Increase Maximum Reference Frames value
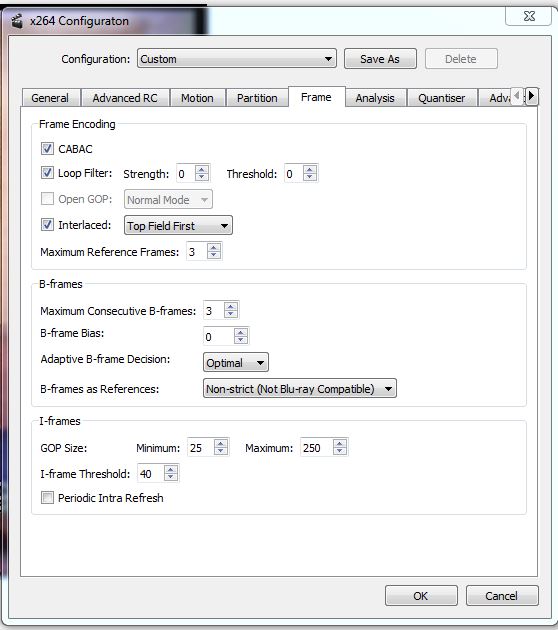Viewport: 558px width, 630px height. click(x=214, y=248)
